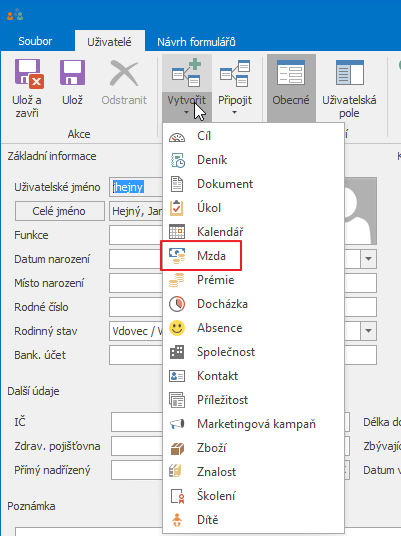
Task: Expand the Datum narození date picker arrow
Action: 369,259
